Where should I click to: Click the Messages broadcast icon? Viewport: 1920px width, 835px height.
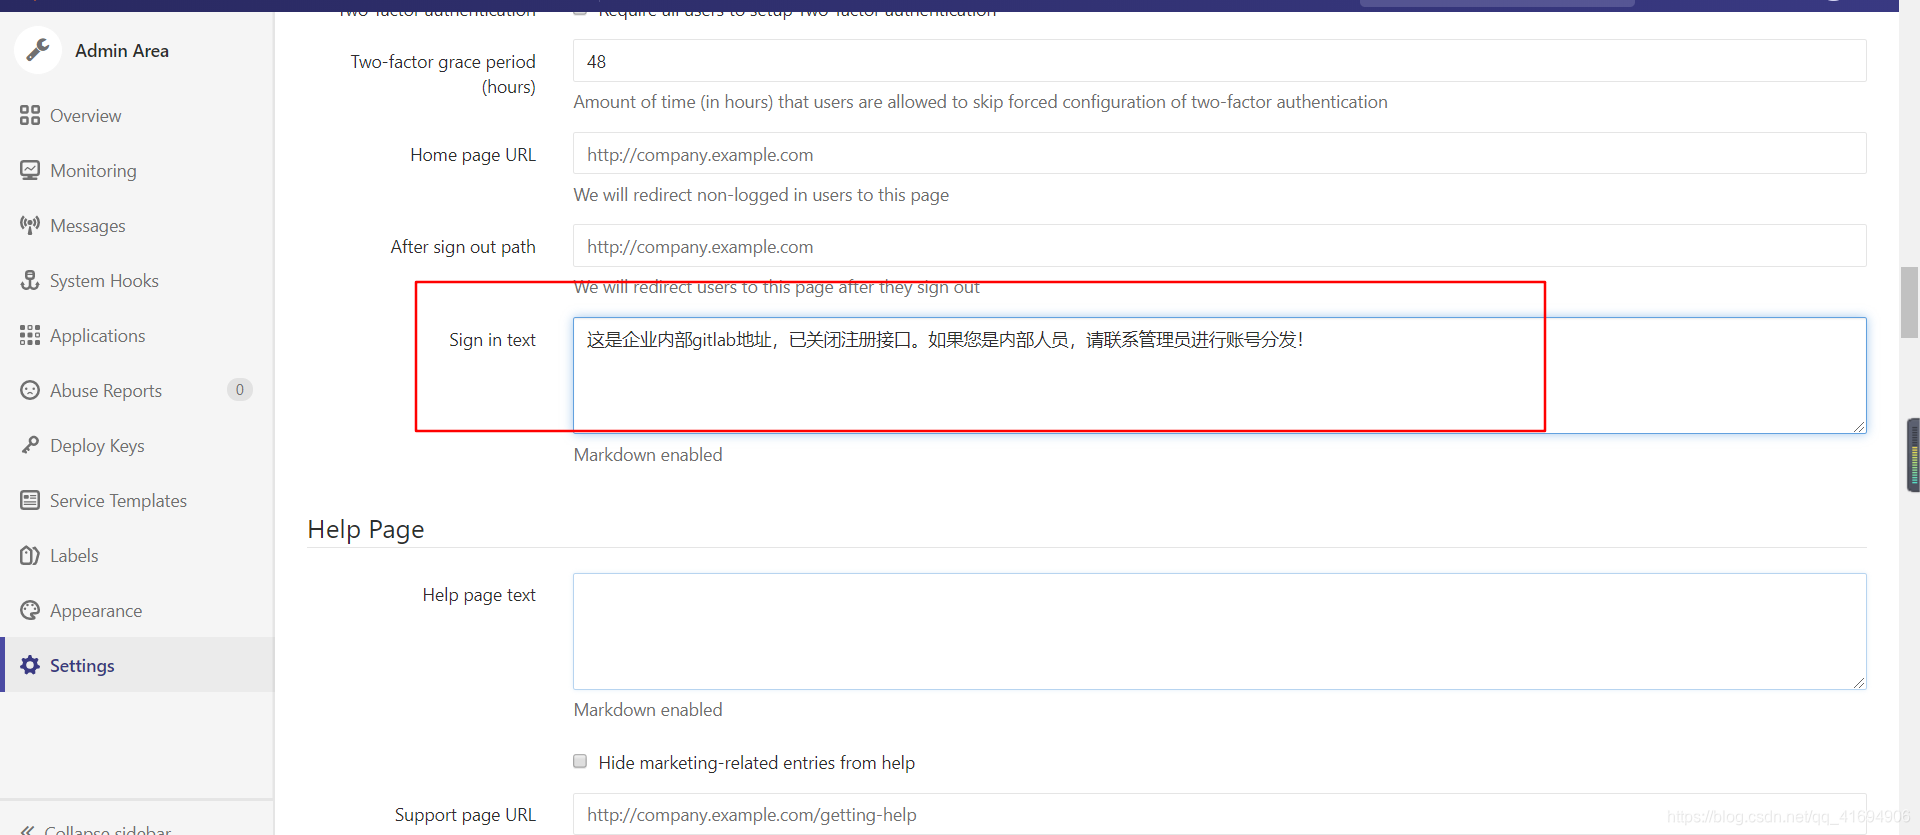(x=30, y=225)
